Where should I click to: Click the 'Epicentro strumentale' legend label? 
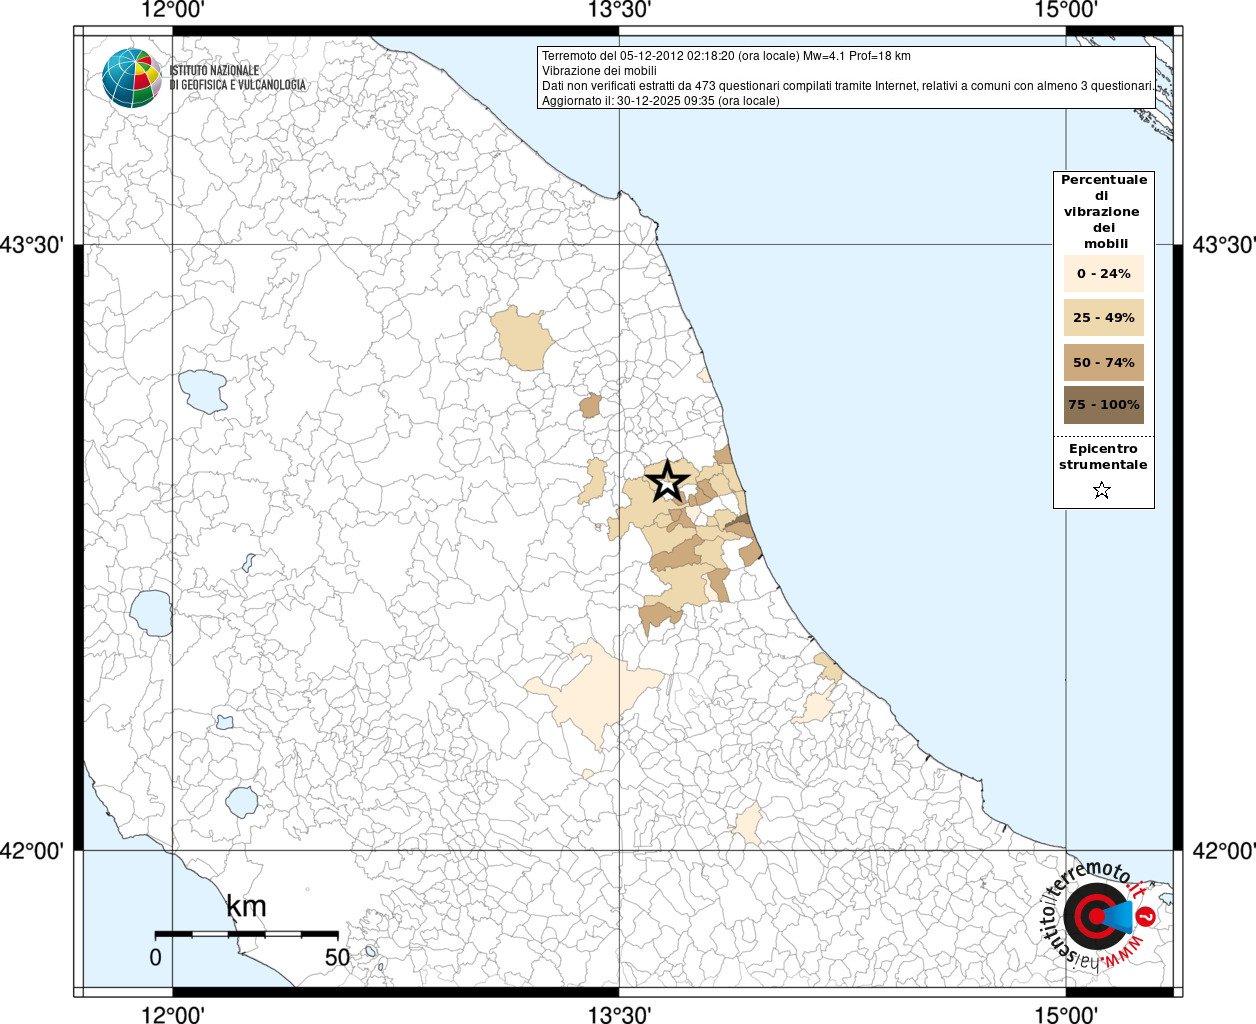1103,457
